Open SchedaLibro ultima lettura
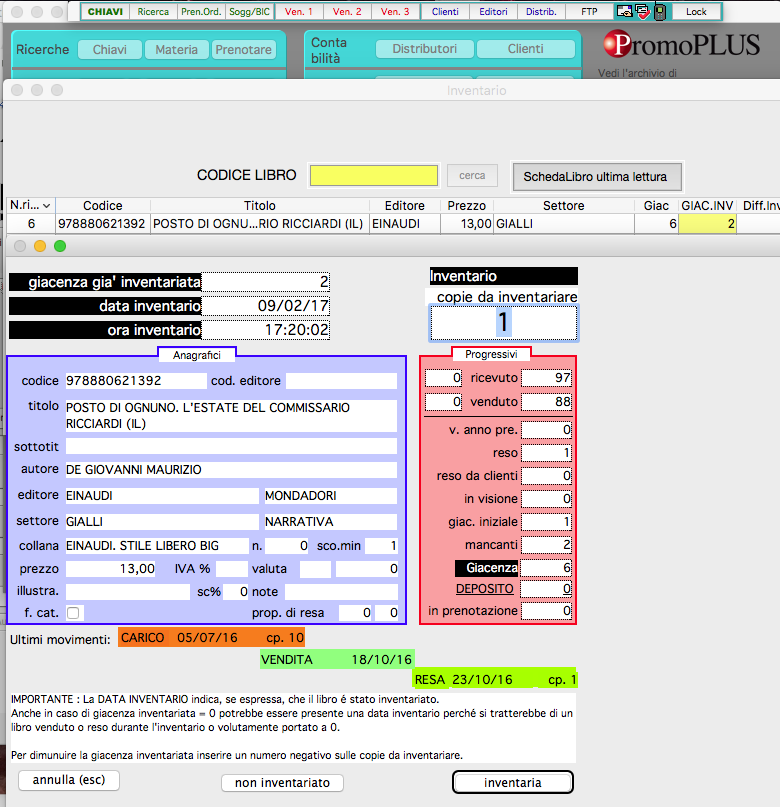Image resolution: width=780 pixels, height=807 pixels. point(596,177)
